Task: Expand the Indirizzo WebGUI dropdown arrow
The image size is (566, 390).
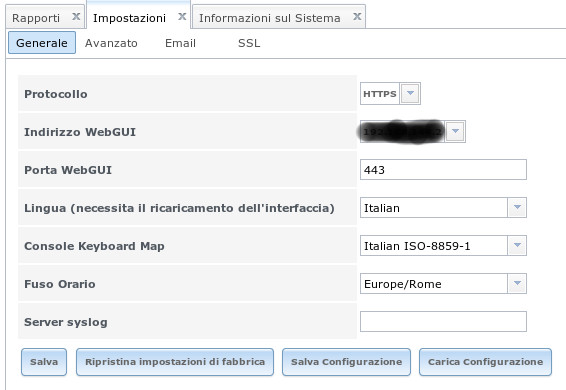Action: [455, 131]
